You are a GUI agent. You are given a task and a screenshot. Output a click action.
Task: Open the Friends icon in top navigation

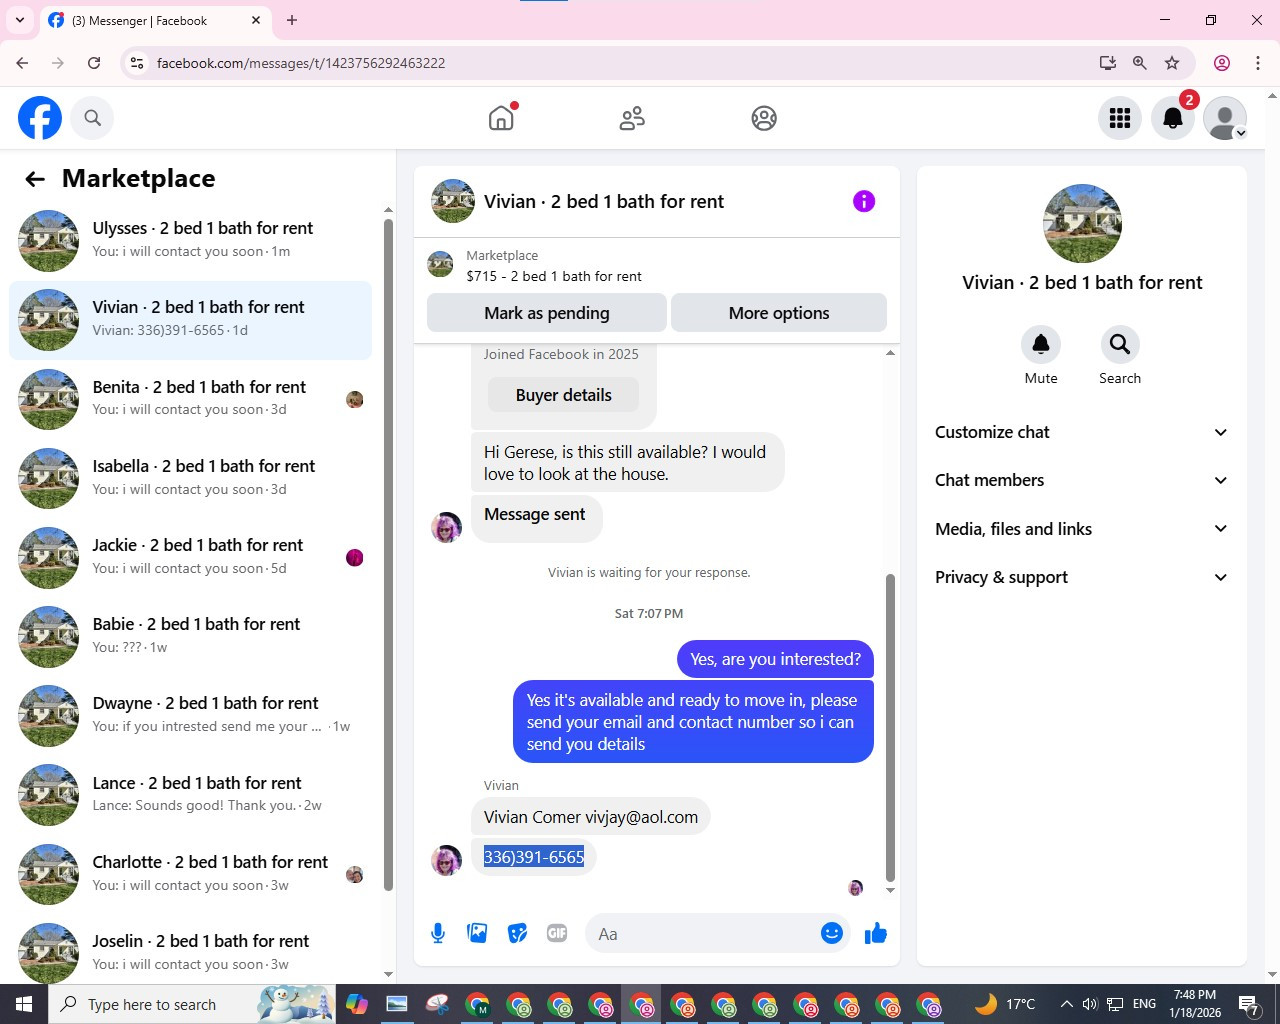pyautogui.click(x=632, y=118)
